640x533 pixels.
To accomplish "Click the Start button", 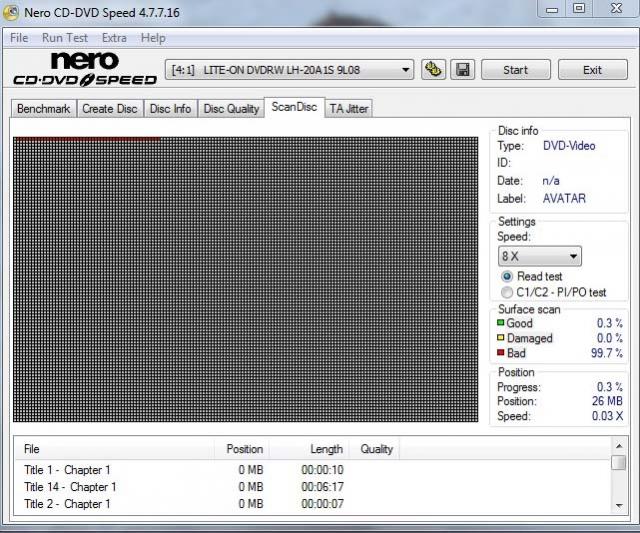I will pyautogui.click(x=516, y=70).
